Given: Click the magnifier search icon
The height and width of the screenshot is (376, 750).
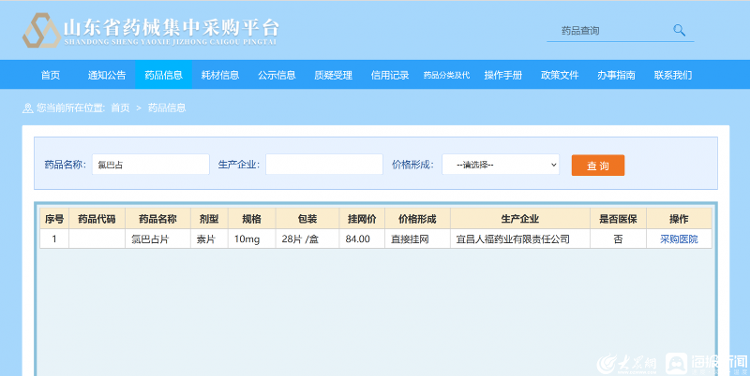Looking at the screenshot, I should point(679,31).
